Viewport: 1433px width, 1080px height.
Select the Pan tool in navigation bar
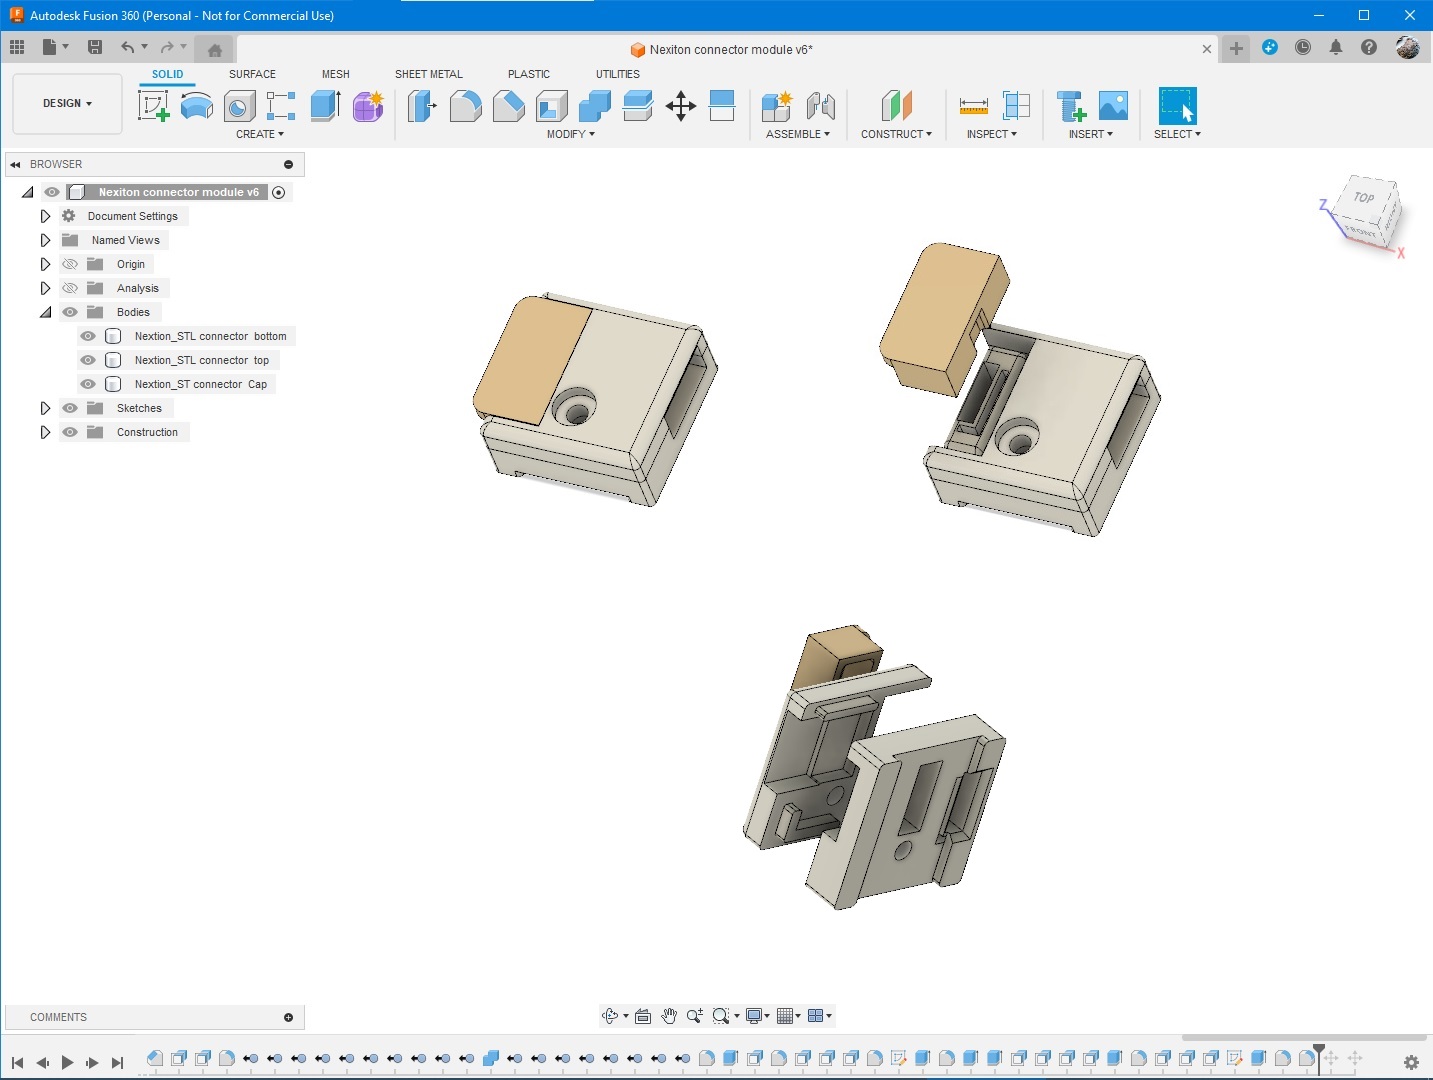click(669, 1015)
